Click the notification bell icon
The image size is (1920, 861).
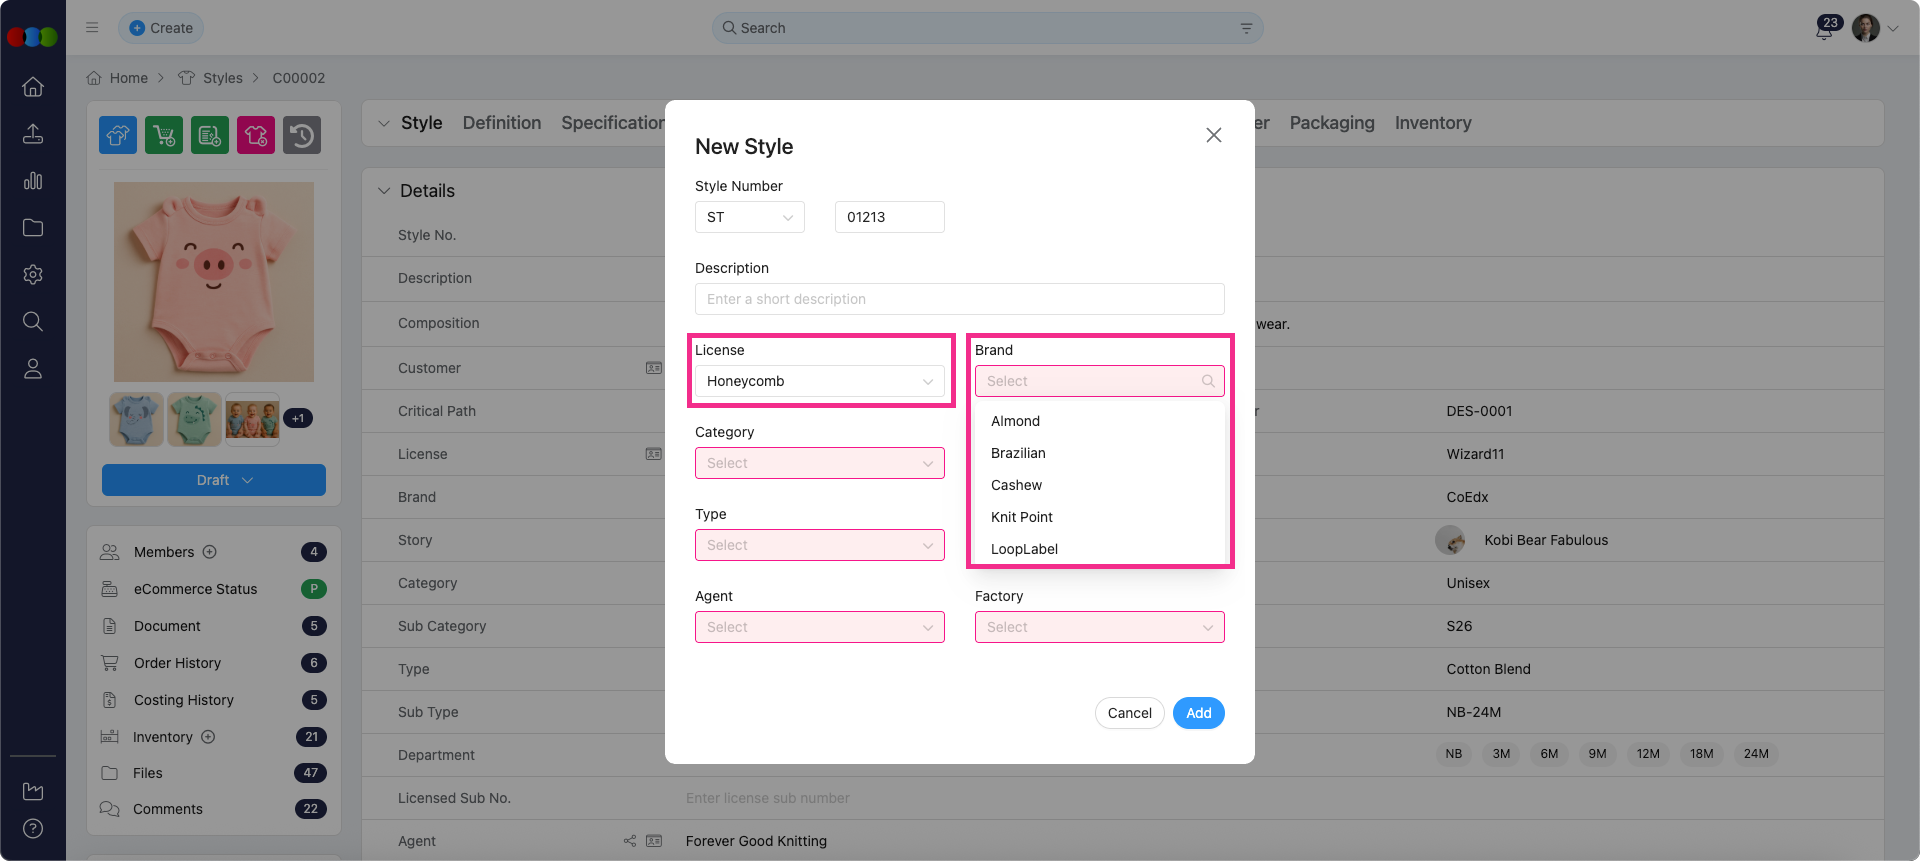click(1825, 29)
